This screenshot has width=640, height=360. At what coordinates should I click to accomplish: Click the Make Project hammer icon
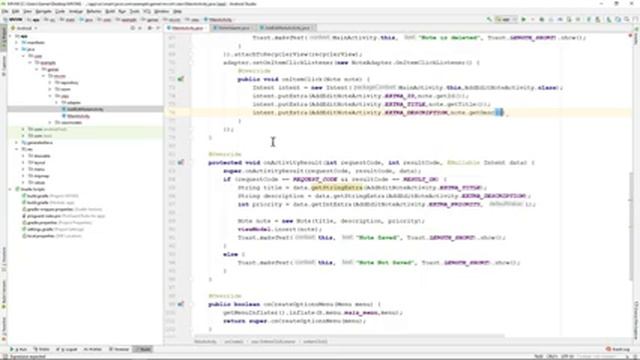489,19
